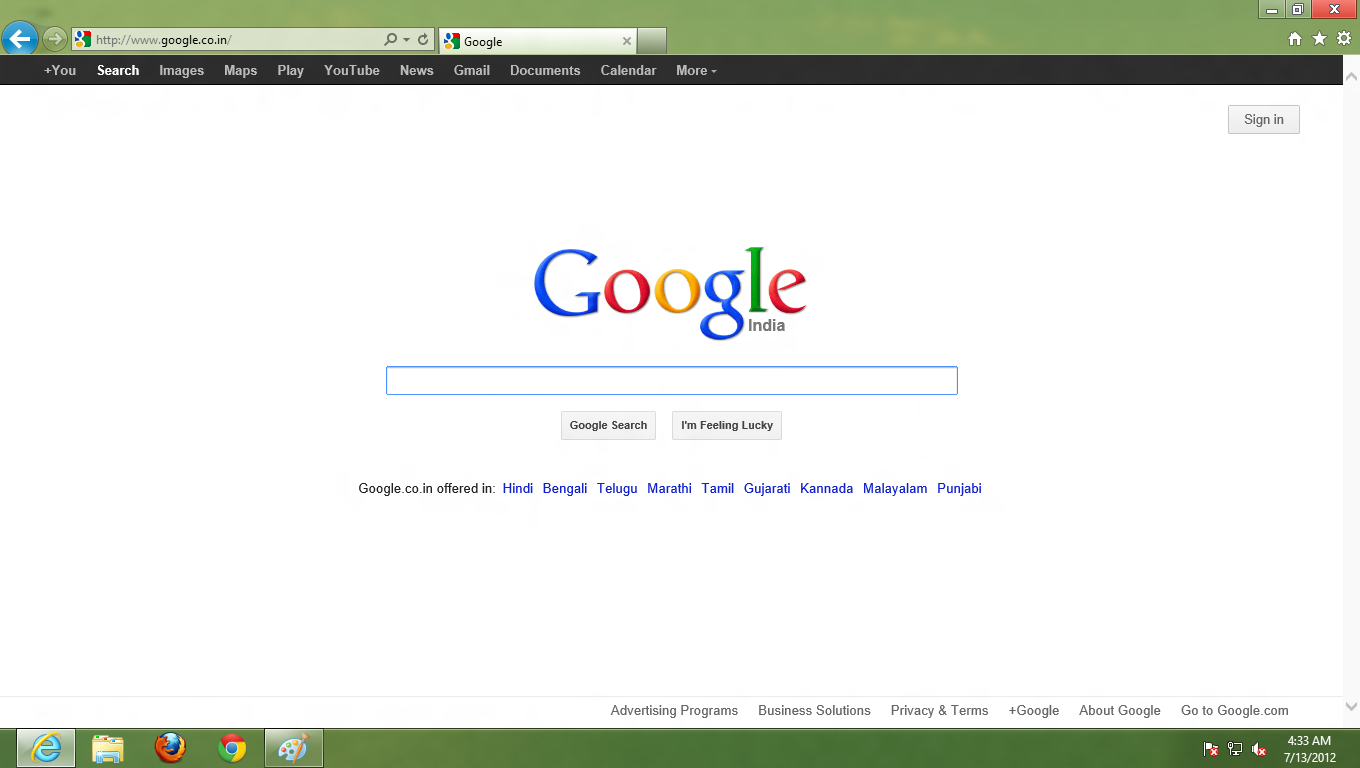Click Internet Explorer taskbar icon

coord(46,748)
